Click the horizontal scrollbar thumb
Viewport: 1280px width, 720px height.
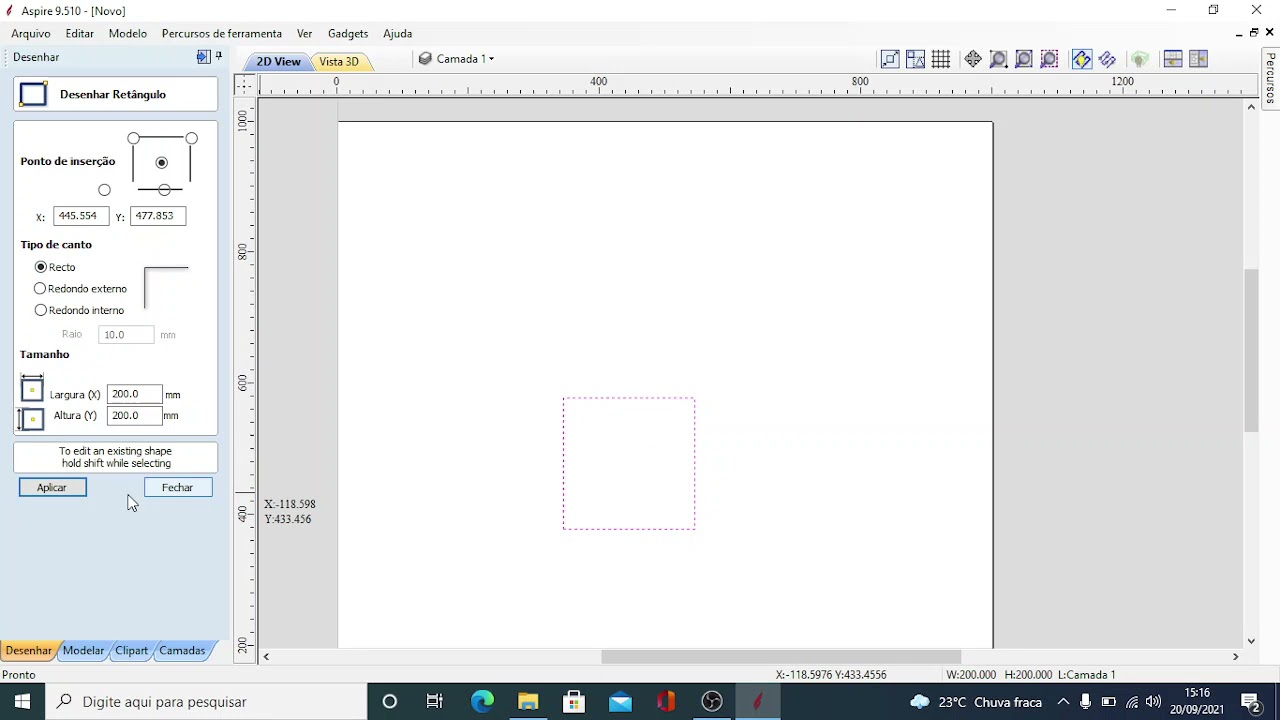click(781, 657)
